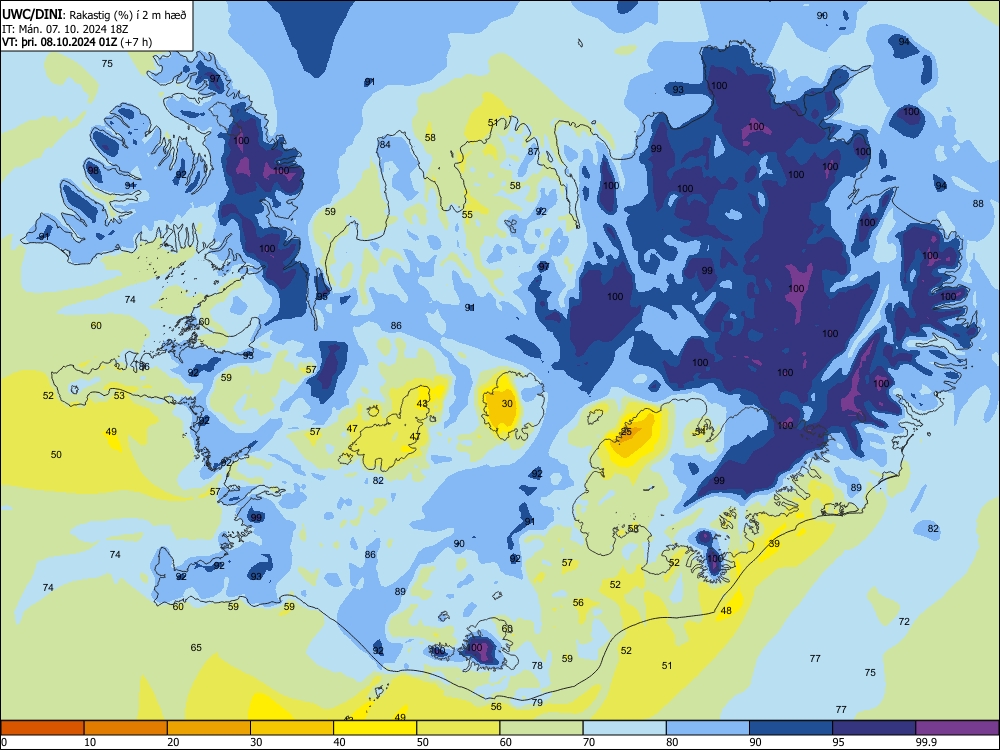Click the '34' humidity value on the map
Viewport: 1000px width, 750px height.
pyautogui.click(x=700, y=431)
